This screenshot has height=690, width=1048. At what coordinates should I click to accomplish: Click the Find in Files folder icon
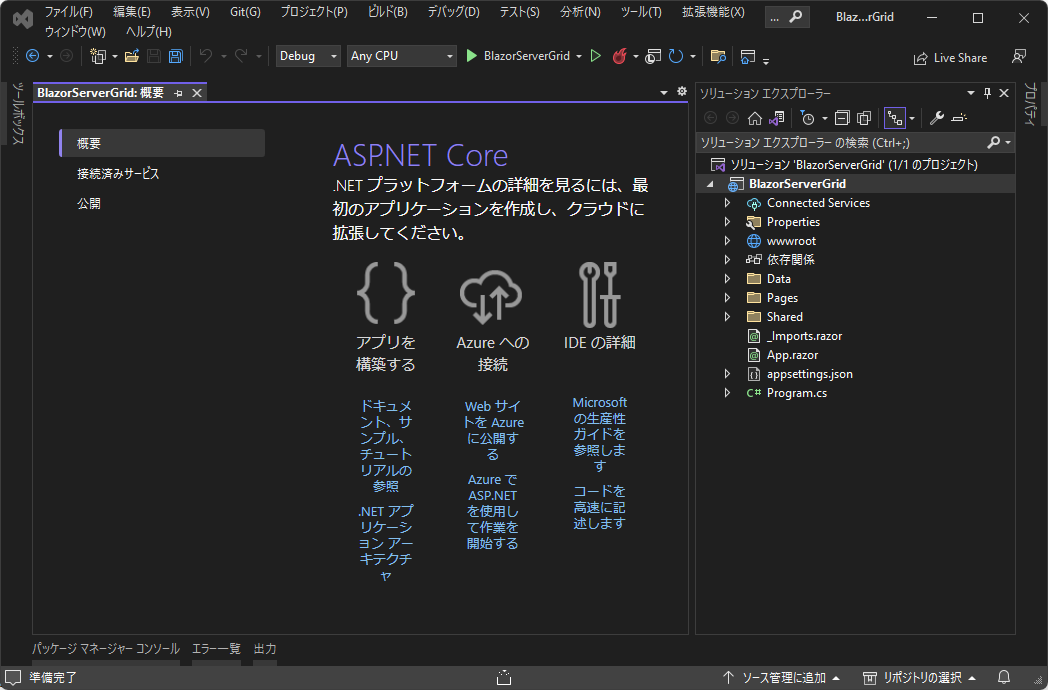(x=718, y=56)
